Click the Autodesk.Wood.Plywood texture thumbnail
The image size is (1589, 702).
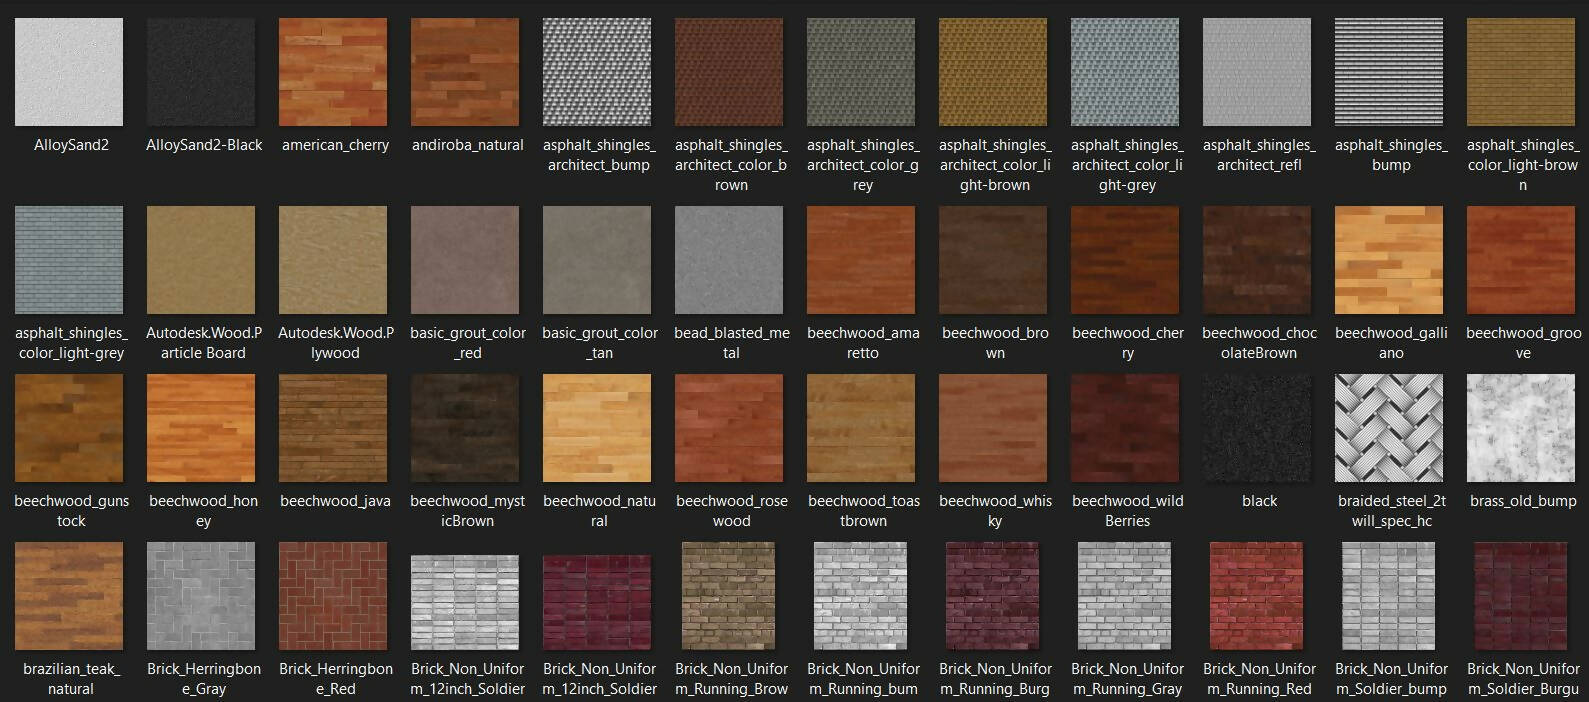click(x=333, y=260)
